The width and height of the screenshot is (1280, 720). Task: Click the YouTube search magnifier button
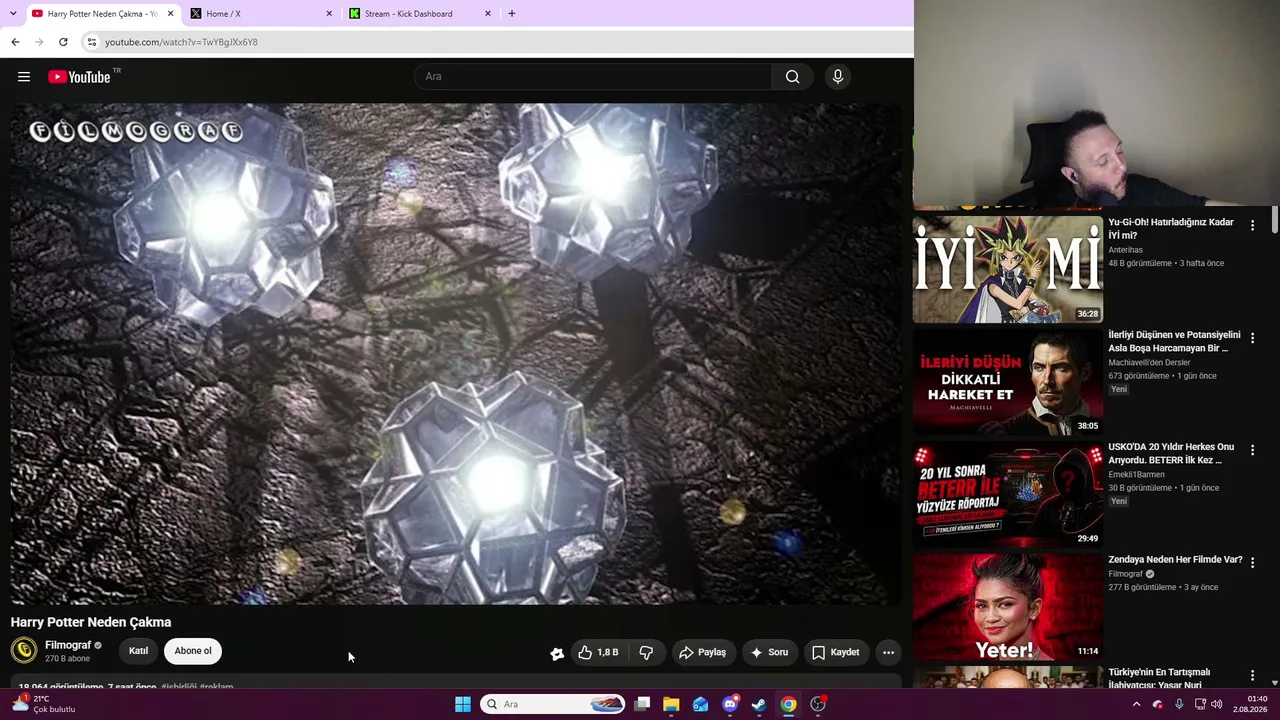click(792, 77)
